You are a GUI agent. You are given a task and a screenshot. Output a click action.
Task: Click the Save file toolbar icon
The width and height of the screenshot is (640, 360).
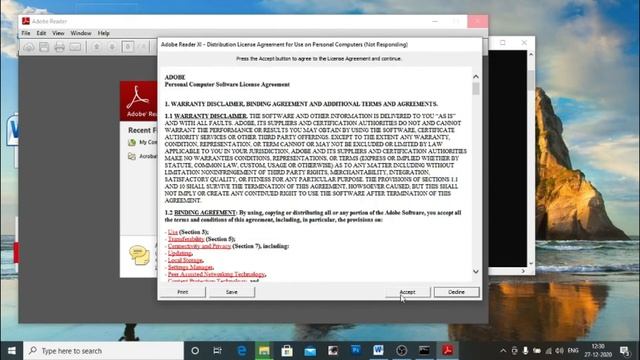[x=44, y=47]
